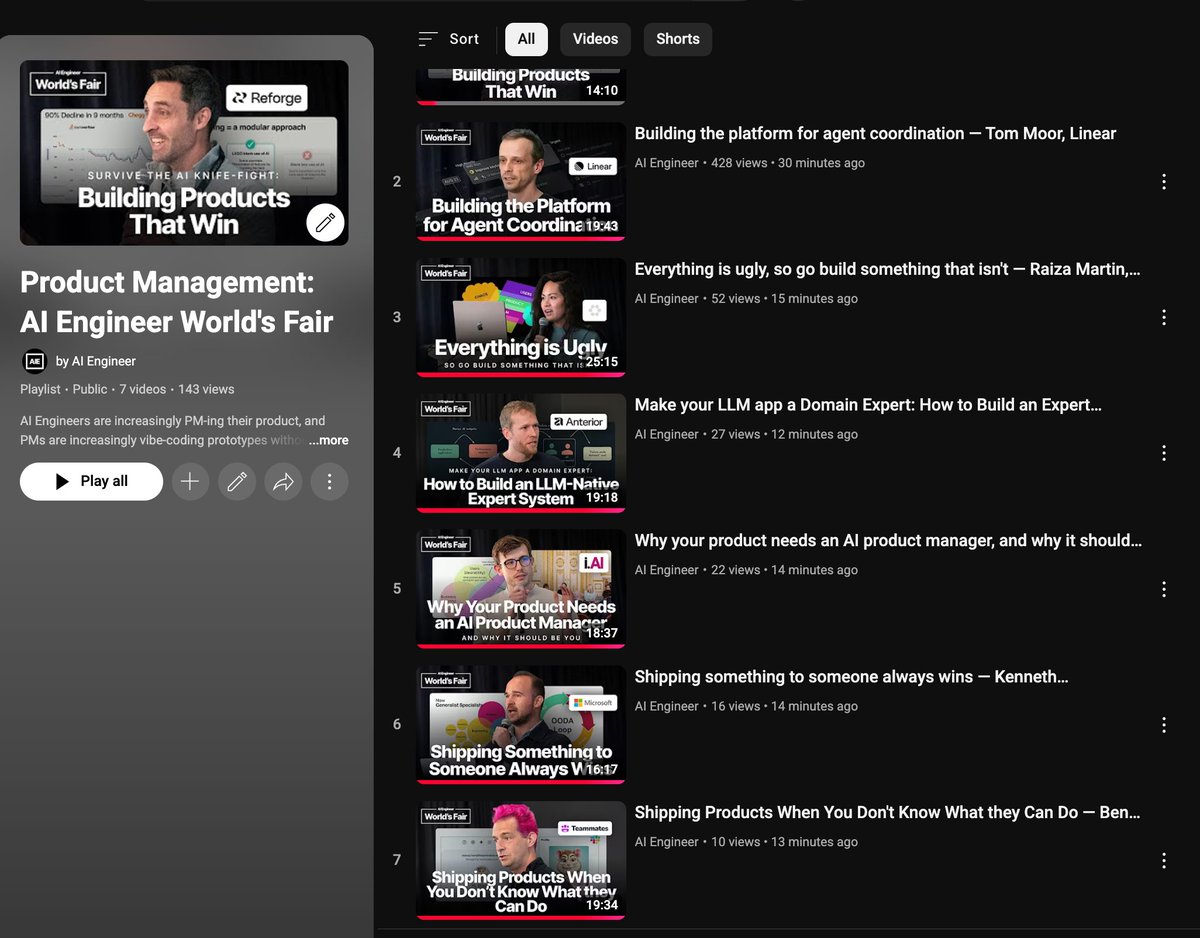Click the plus icon to add videos
This screenshot has width=1200, height=938.
[190, 481]
